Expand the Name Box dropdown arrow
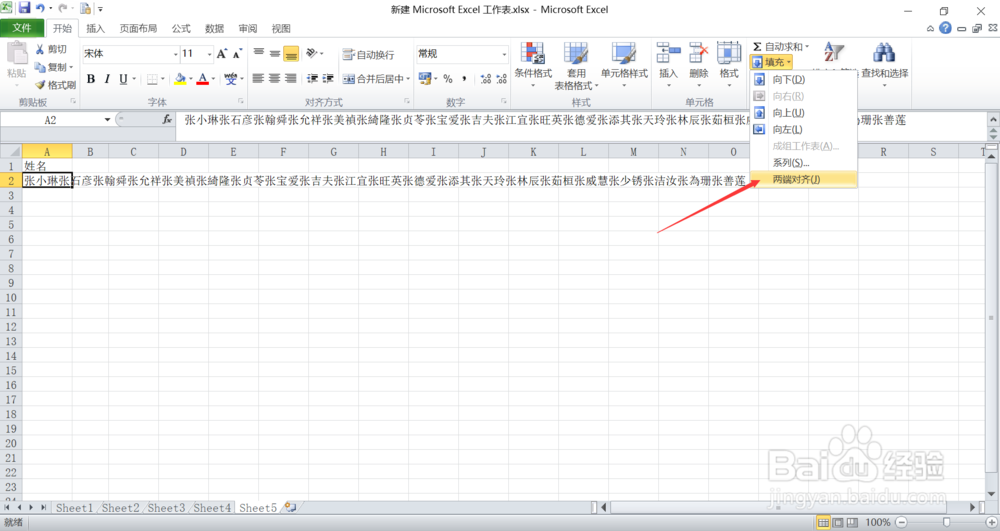 107,120
